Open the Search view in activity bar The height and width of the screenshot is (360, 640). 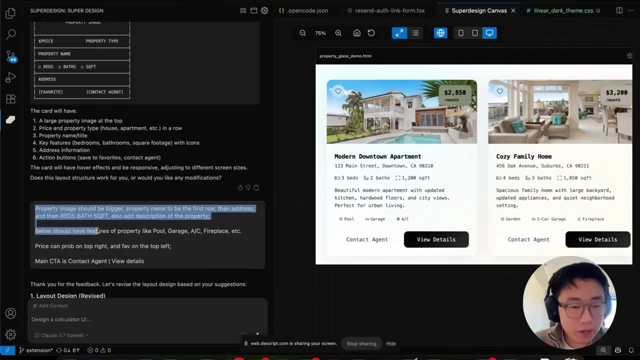[x=11, y=34]
